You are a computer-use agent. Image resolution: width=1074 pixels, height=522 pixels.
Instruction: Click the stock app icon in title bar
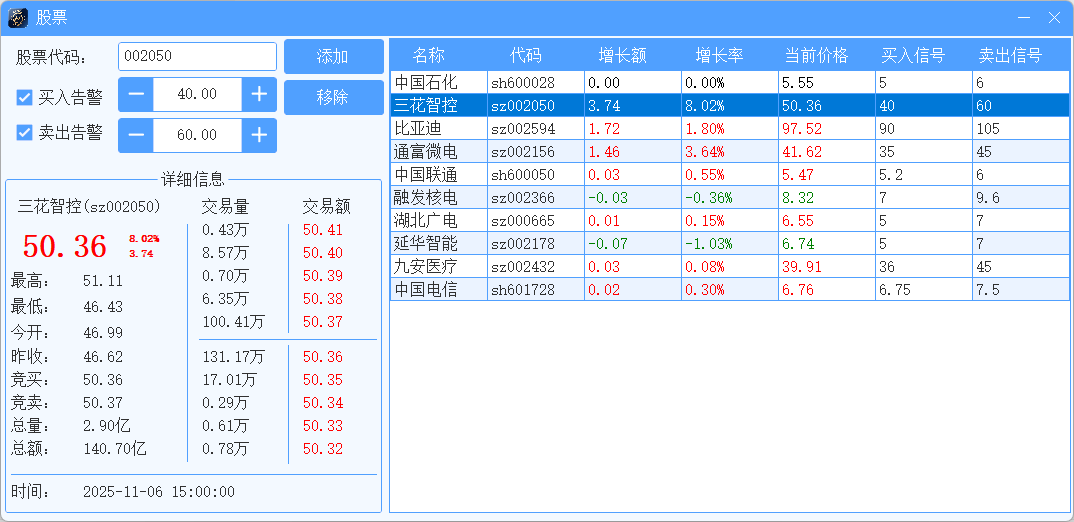(x=18, y=18)
